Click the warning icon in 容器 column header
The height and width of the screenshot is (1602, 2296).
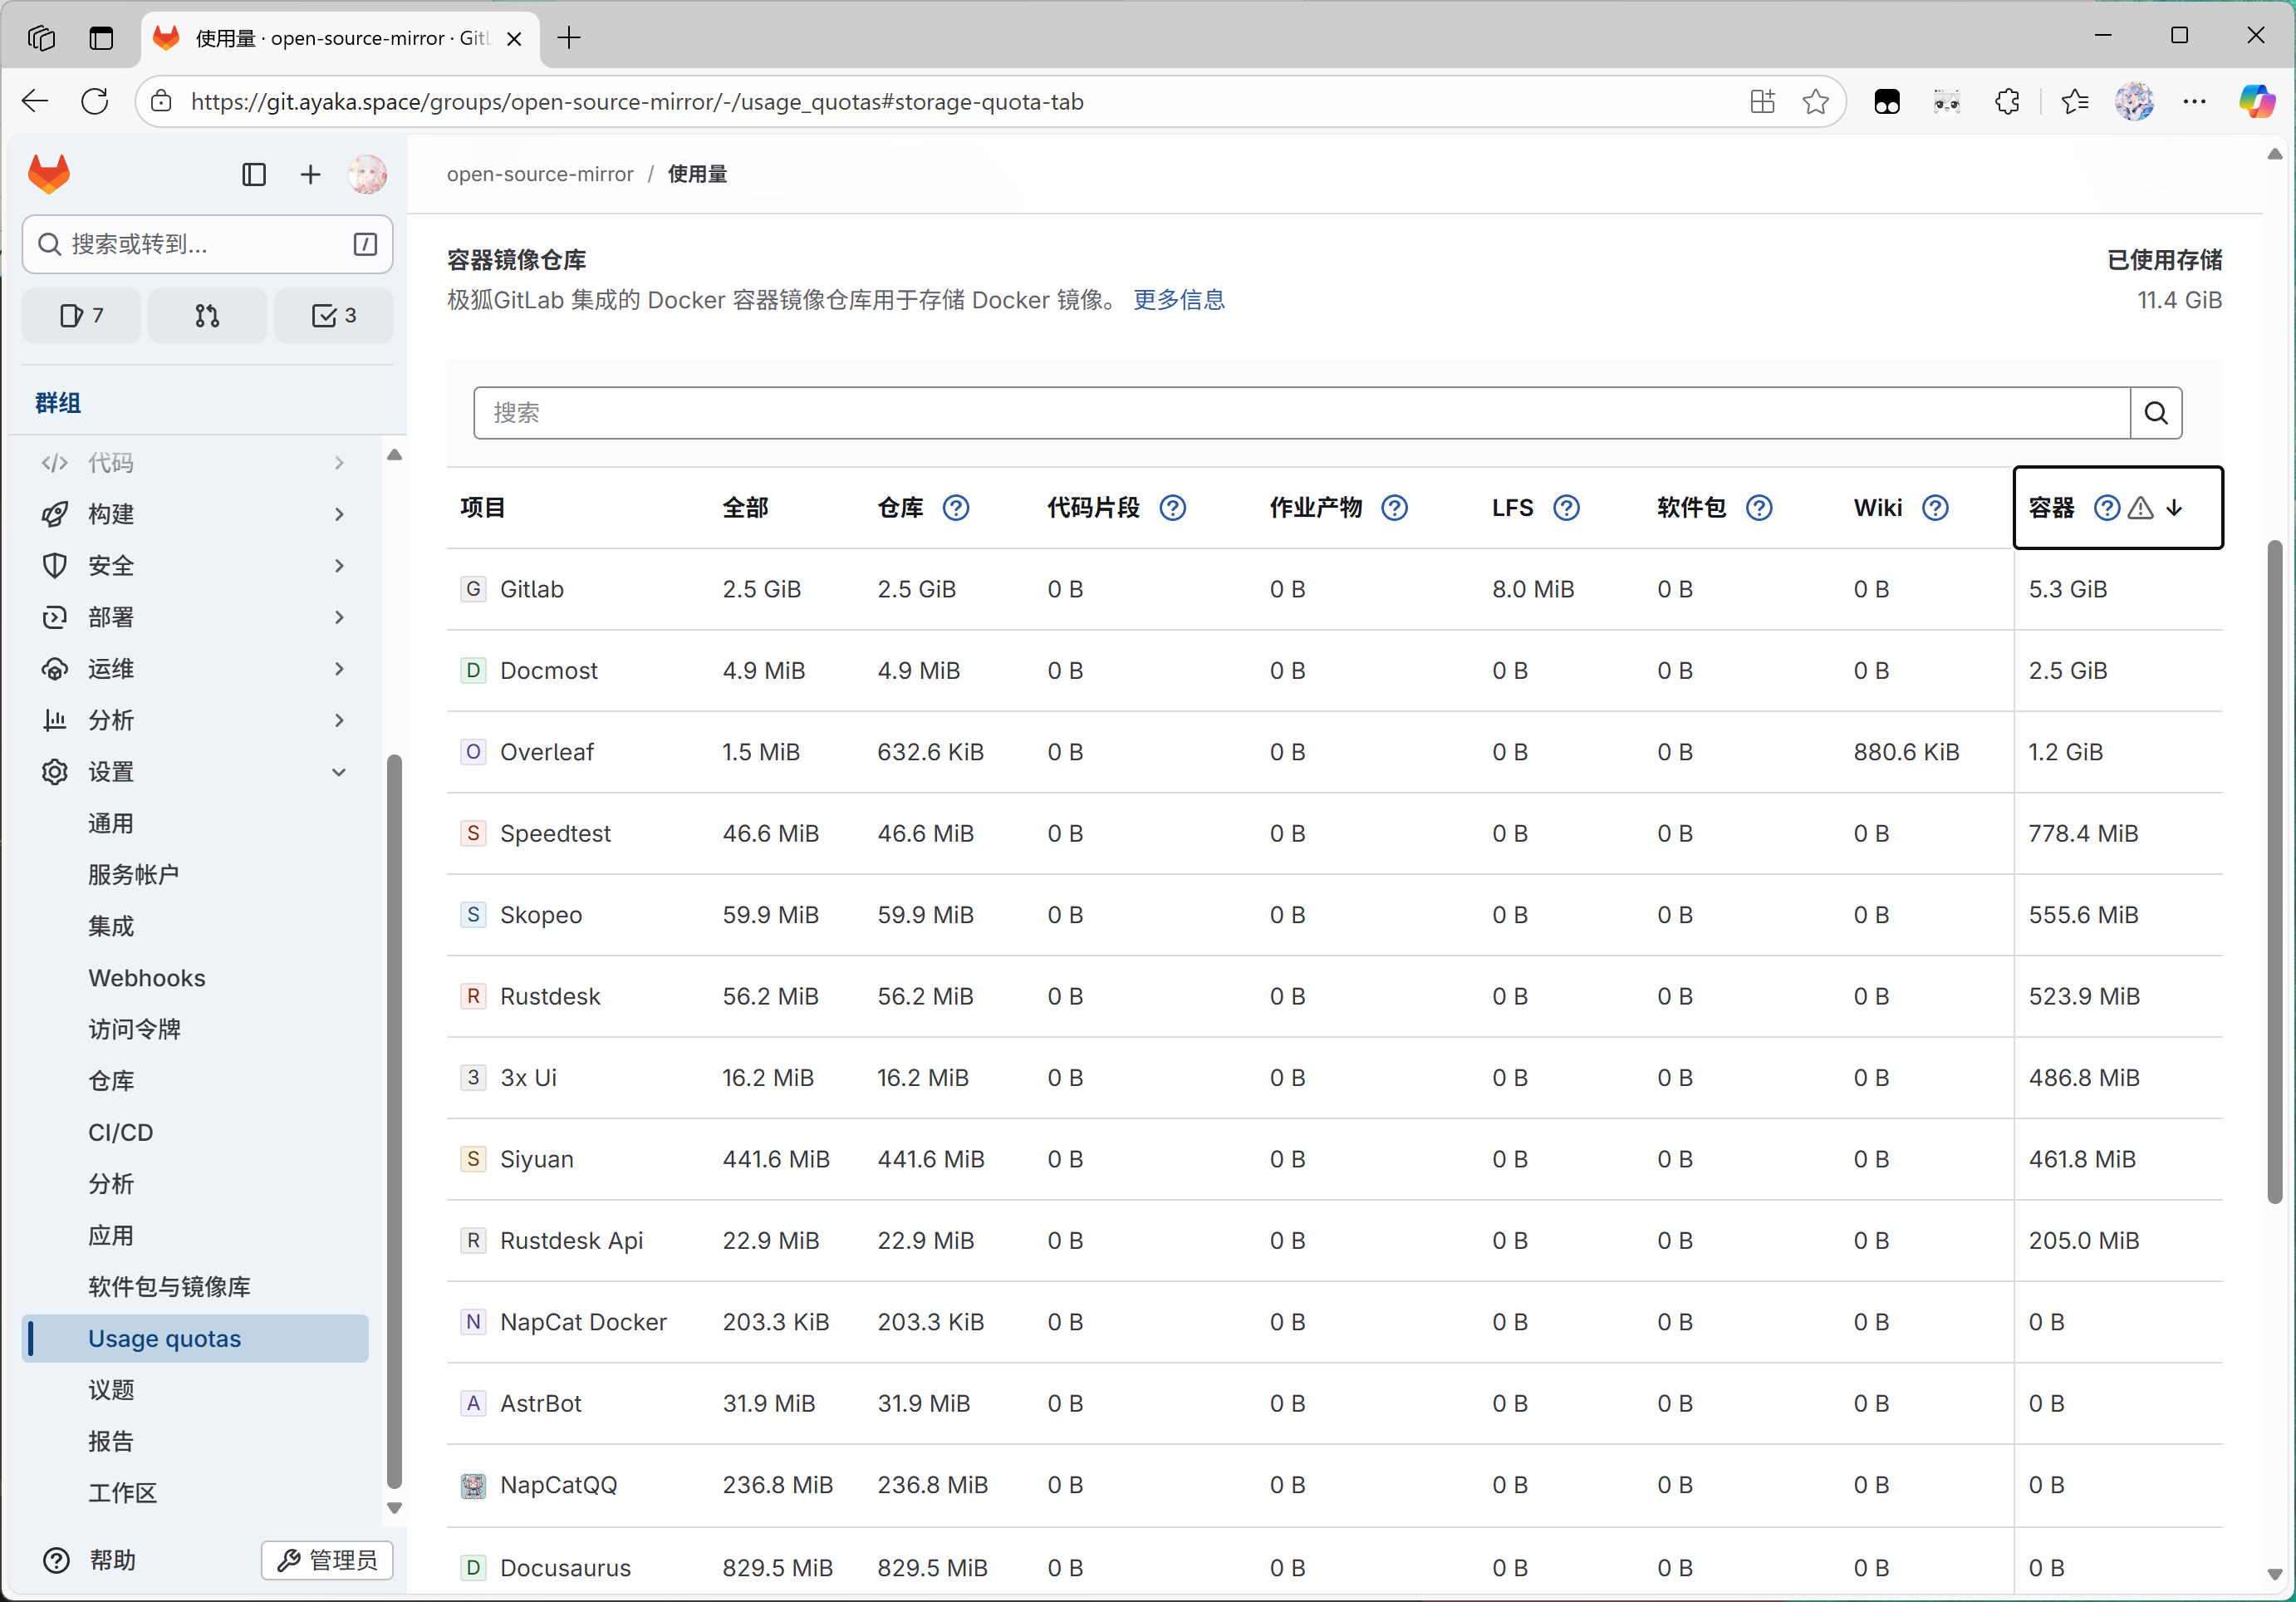coord(2140,509)
